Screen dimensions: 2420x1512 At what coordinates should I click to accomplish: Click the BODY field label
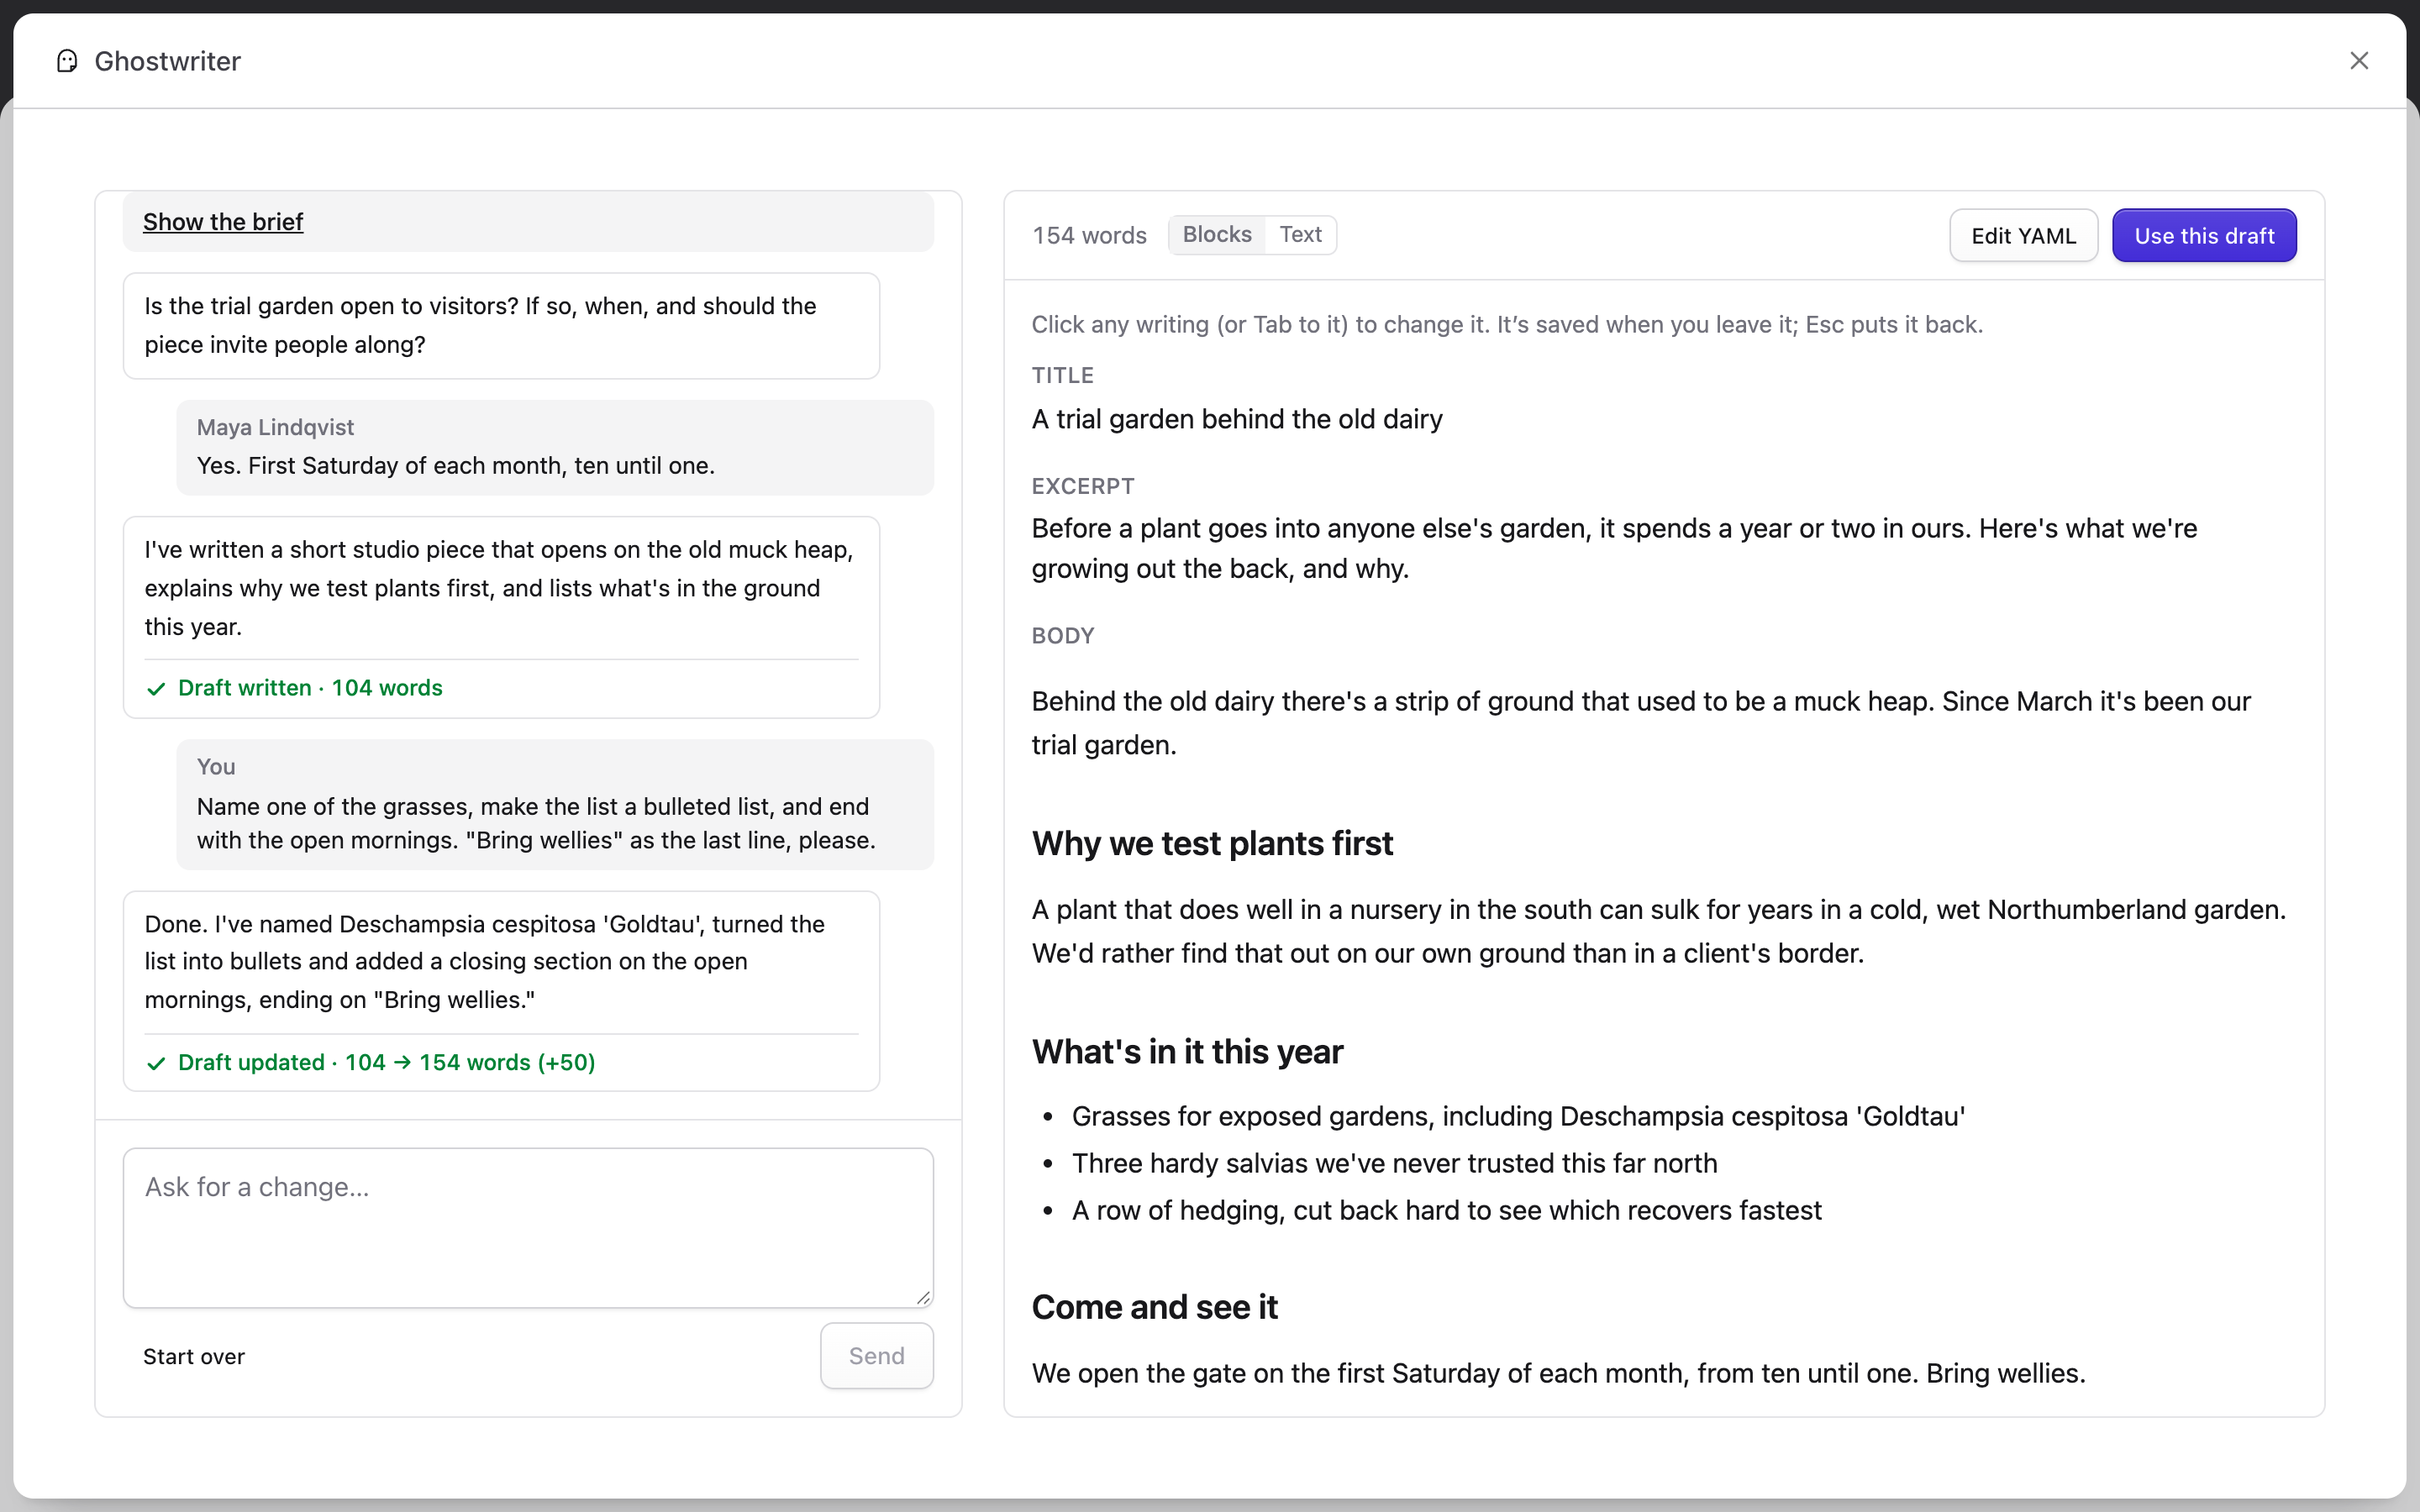tap(1063, 636)
